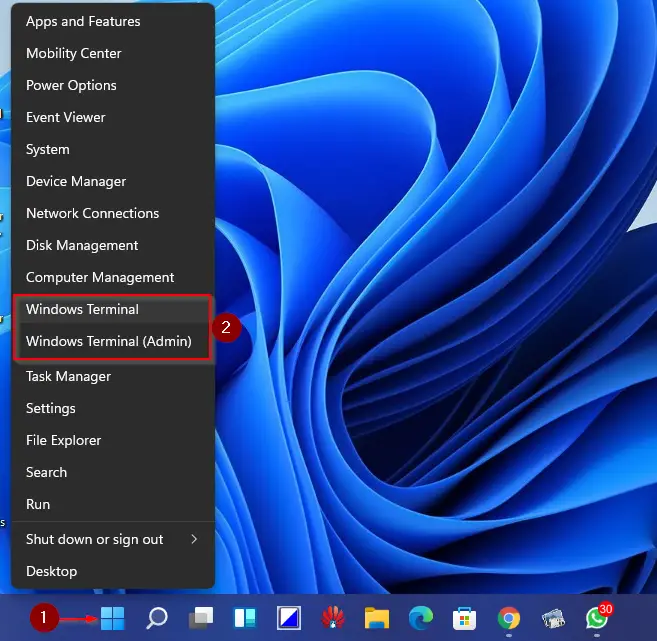Image resolution: width=657 pixels, height=641 pixels.
Task: Open WhatsApp with 30 notifications
Action: tap(597, 618)
